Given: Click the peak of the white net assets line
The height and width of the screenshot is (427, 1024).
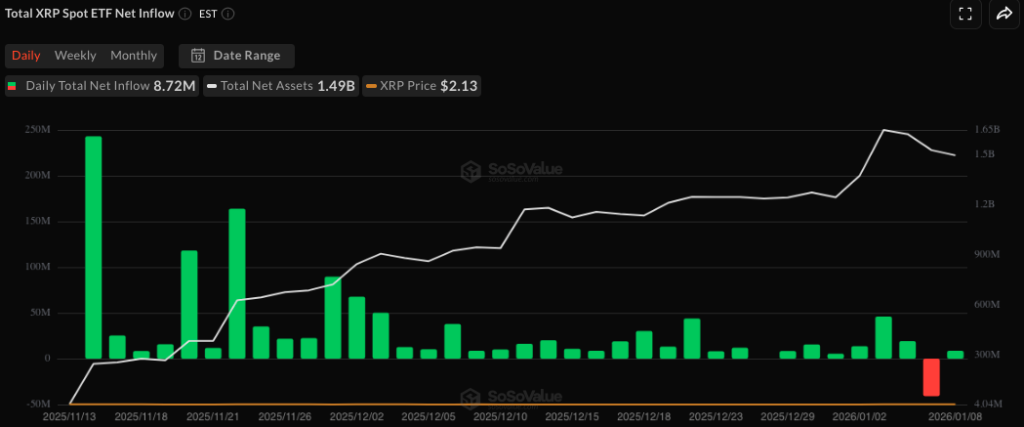Looking at the screenshot, I should 884,130.
